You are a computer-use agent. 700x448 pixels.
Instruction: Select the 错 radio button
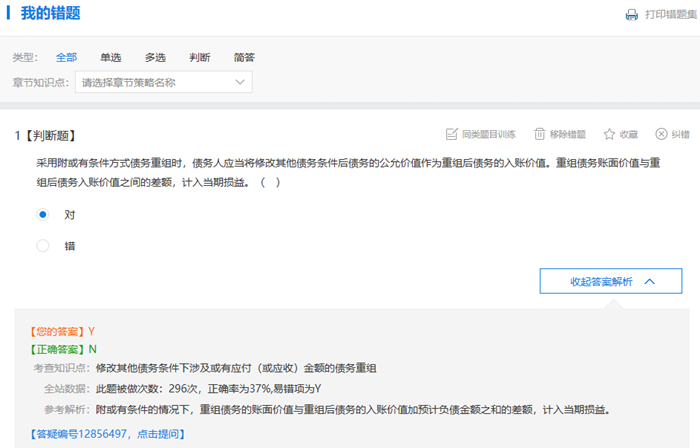coord(43,245)
